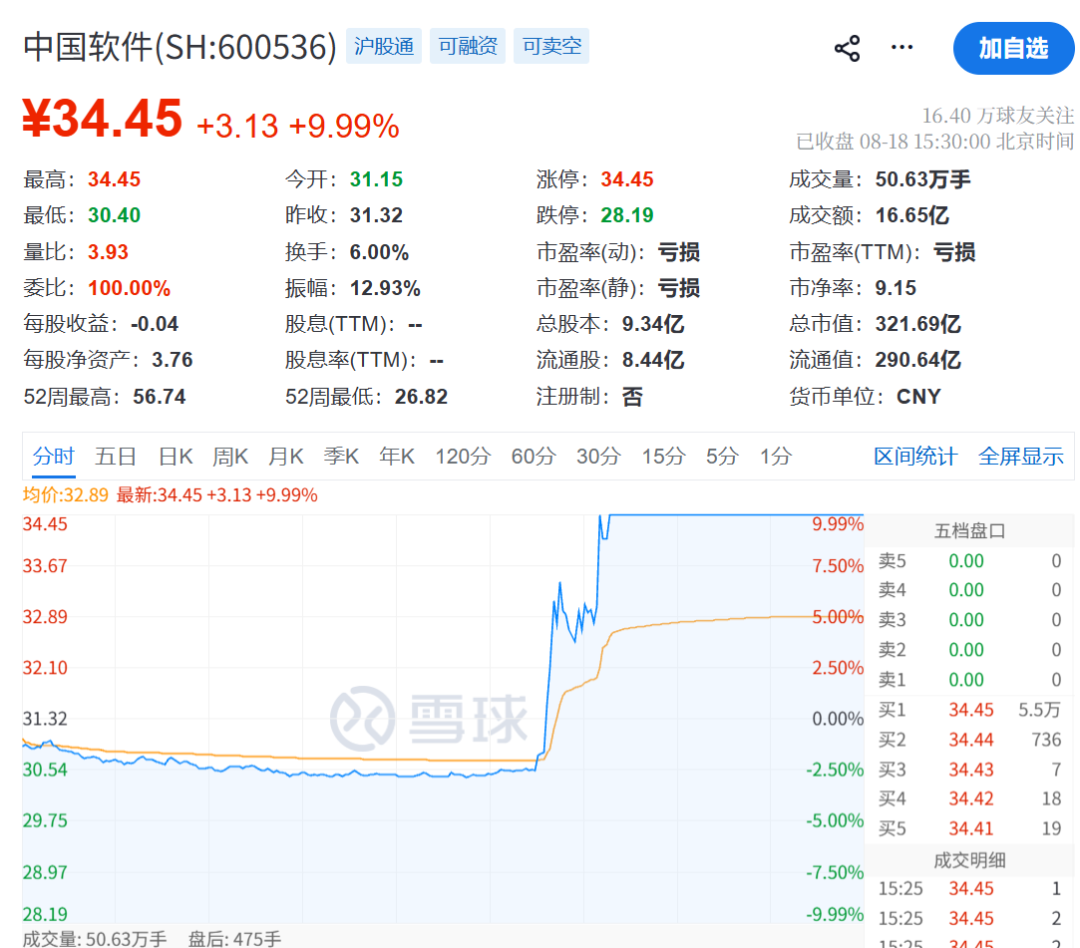Click the 全屏显示 link
This screenshot has height=948, width=1080.
point(1021,456)
